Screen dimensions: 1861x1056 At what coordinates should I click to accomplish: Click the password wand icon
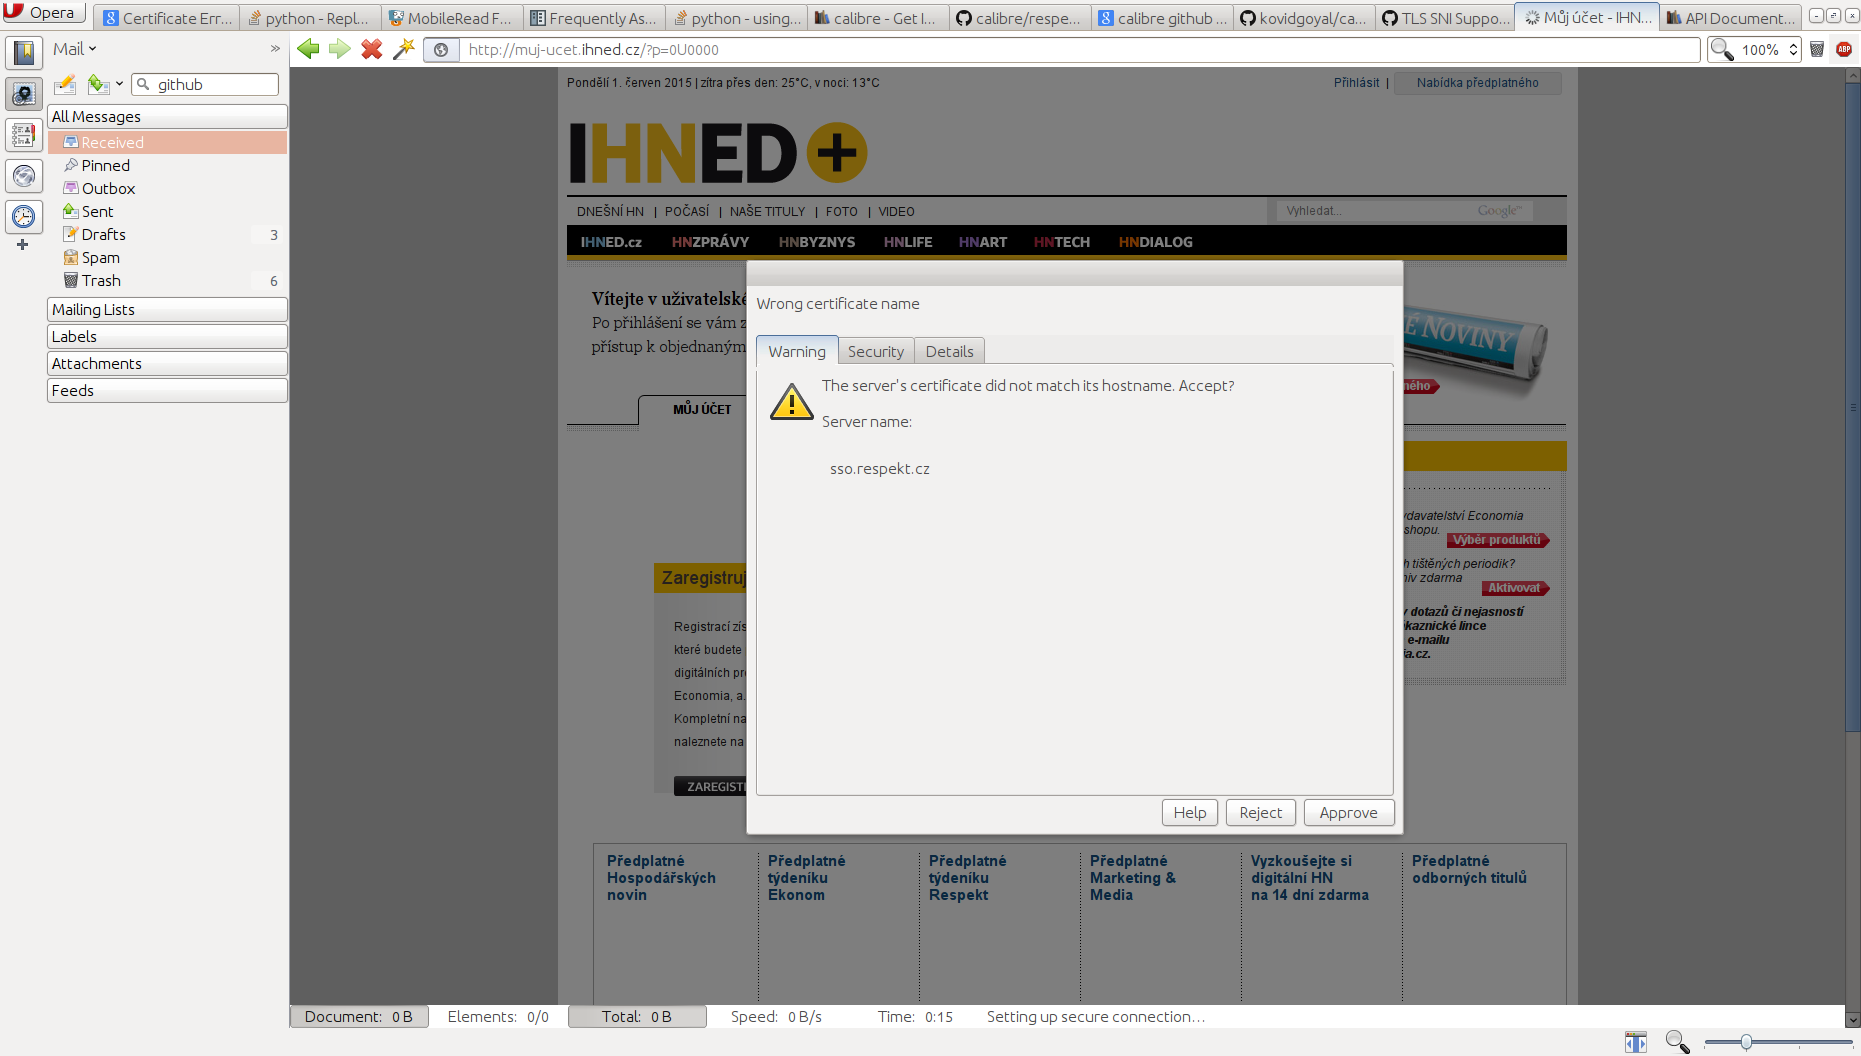tap(404, 49)
